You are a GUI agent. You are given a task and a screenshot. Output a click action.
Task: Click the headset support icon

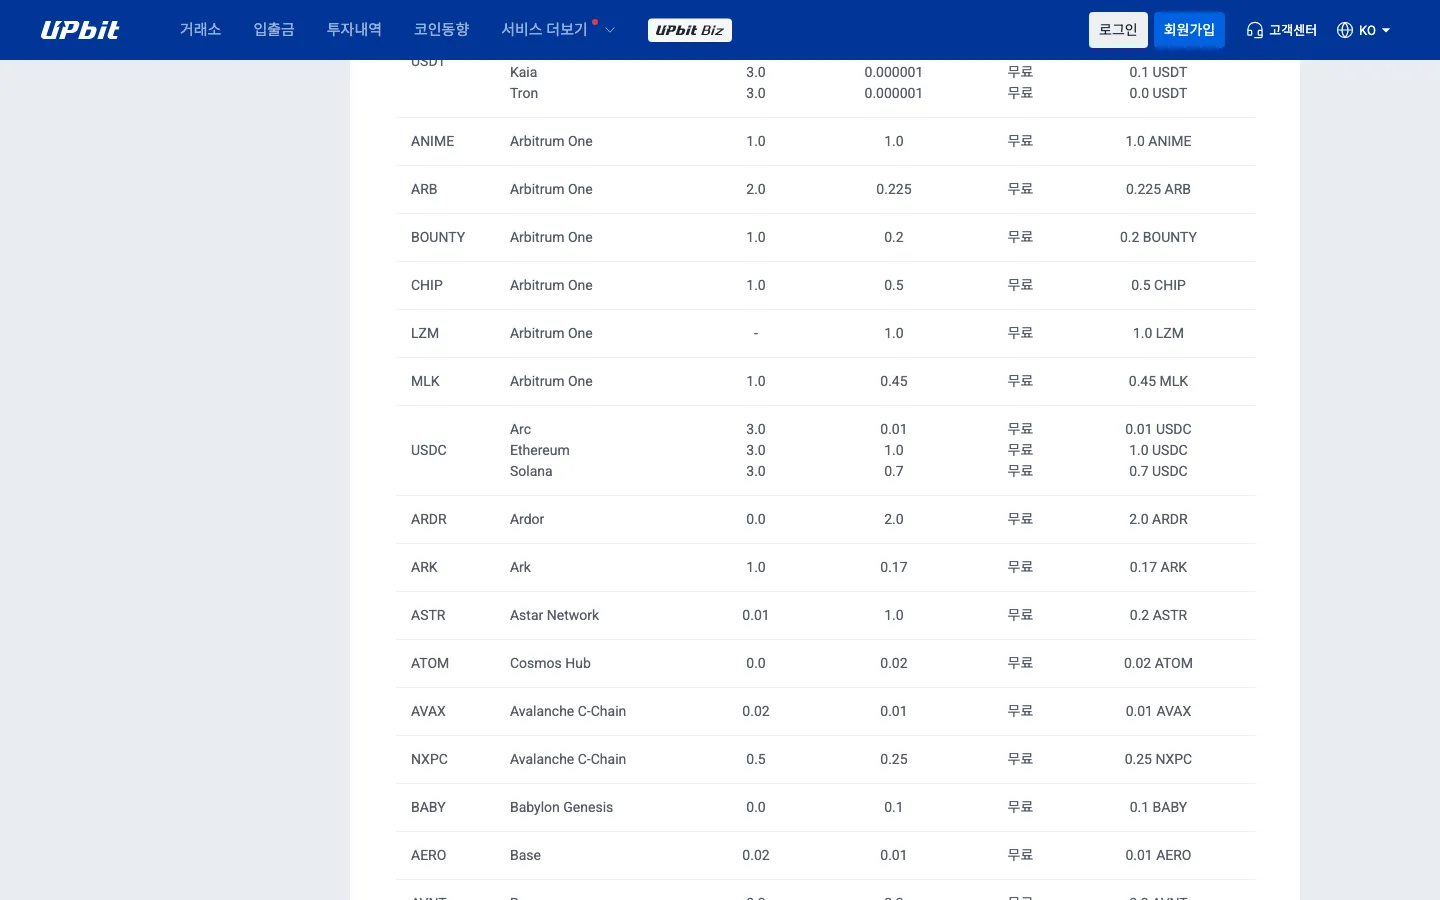[1254, 30]
